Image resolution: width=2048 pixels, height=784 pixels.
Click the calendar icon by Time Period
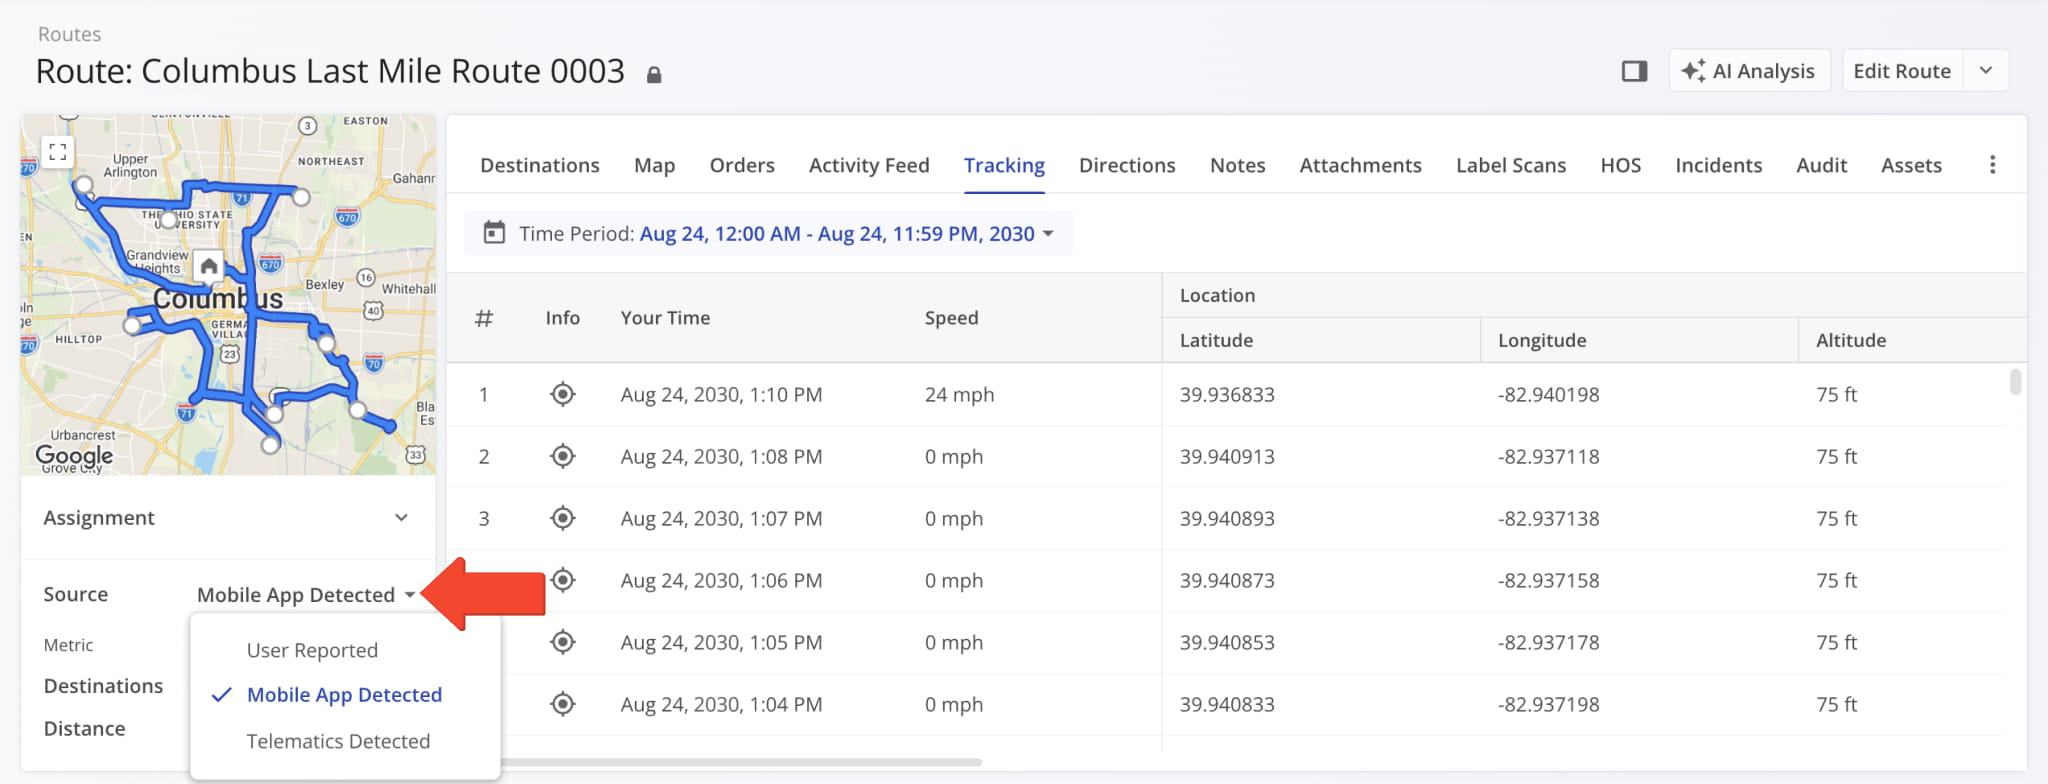[494, 233]
